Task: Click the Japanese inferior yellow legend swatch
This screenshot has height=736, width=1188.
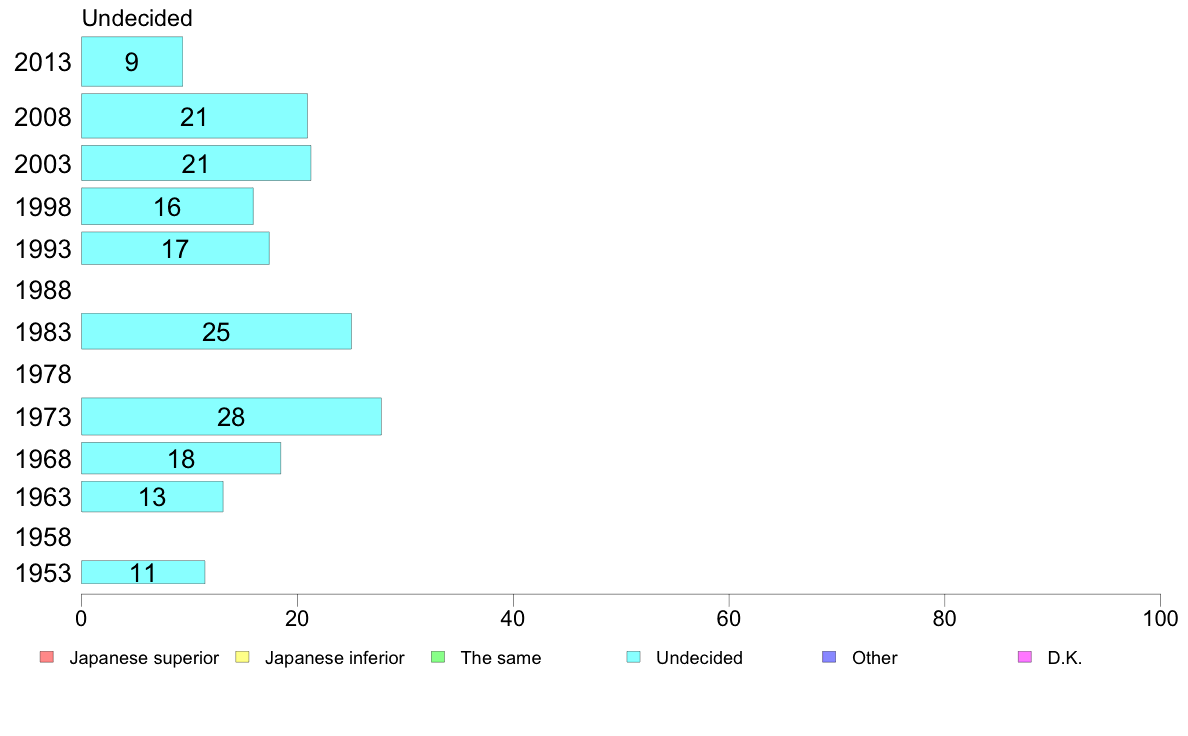Action: pyautogui.click(x=242, y=657)
